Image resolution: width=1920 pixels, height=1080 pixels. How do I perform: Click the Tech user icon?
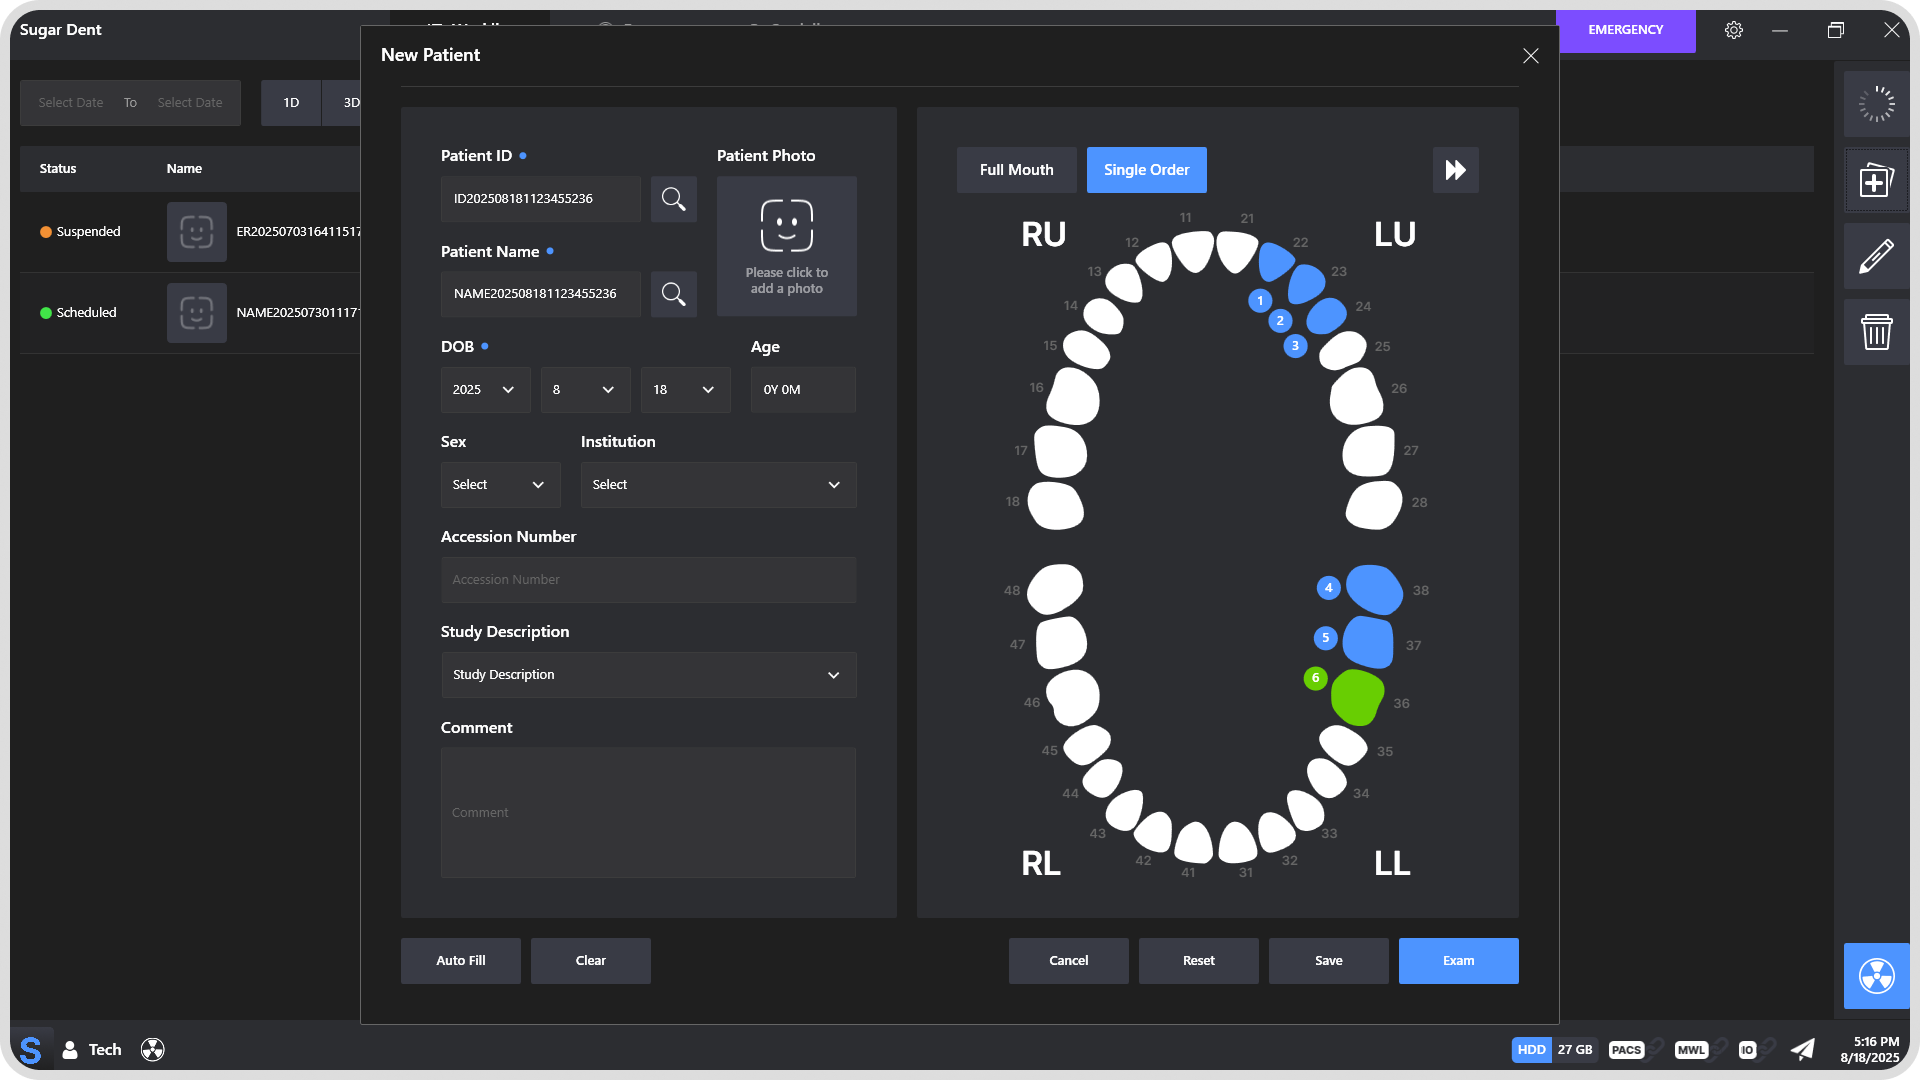pos(70,1049)
